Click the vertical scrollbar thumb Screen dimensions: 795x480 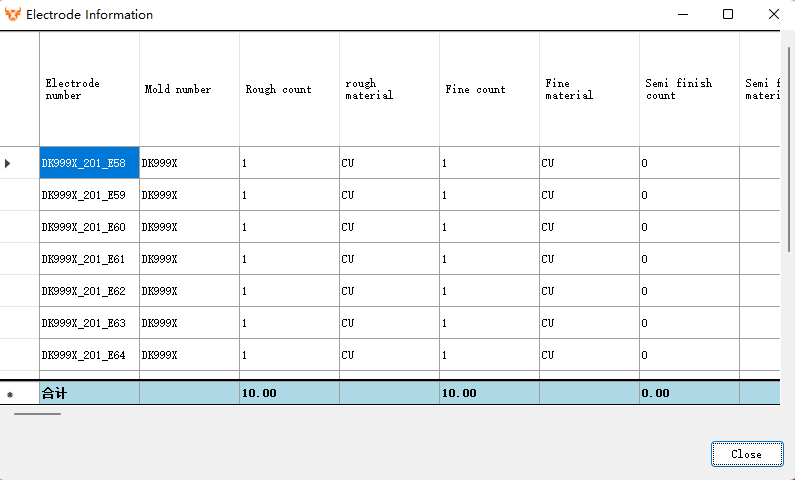[789, 150]
